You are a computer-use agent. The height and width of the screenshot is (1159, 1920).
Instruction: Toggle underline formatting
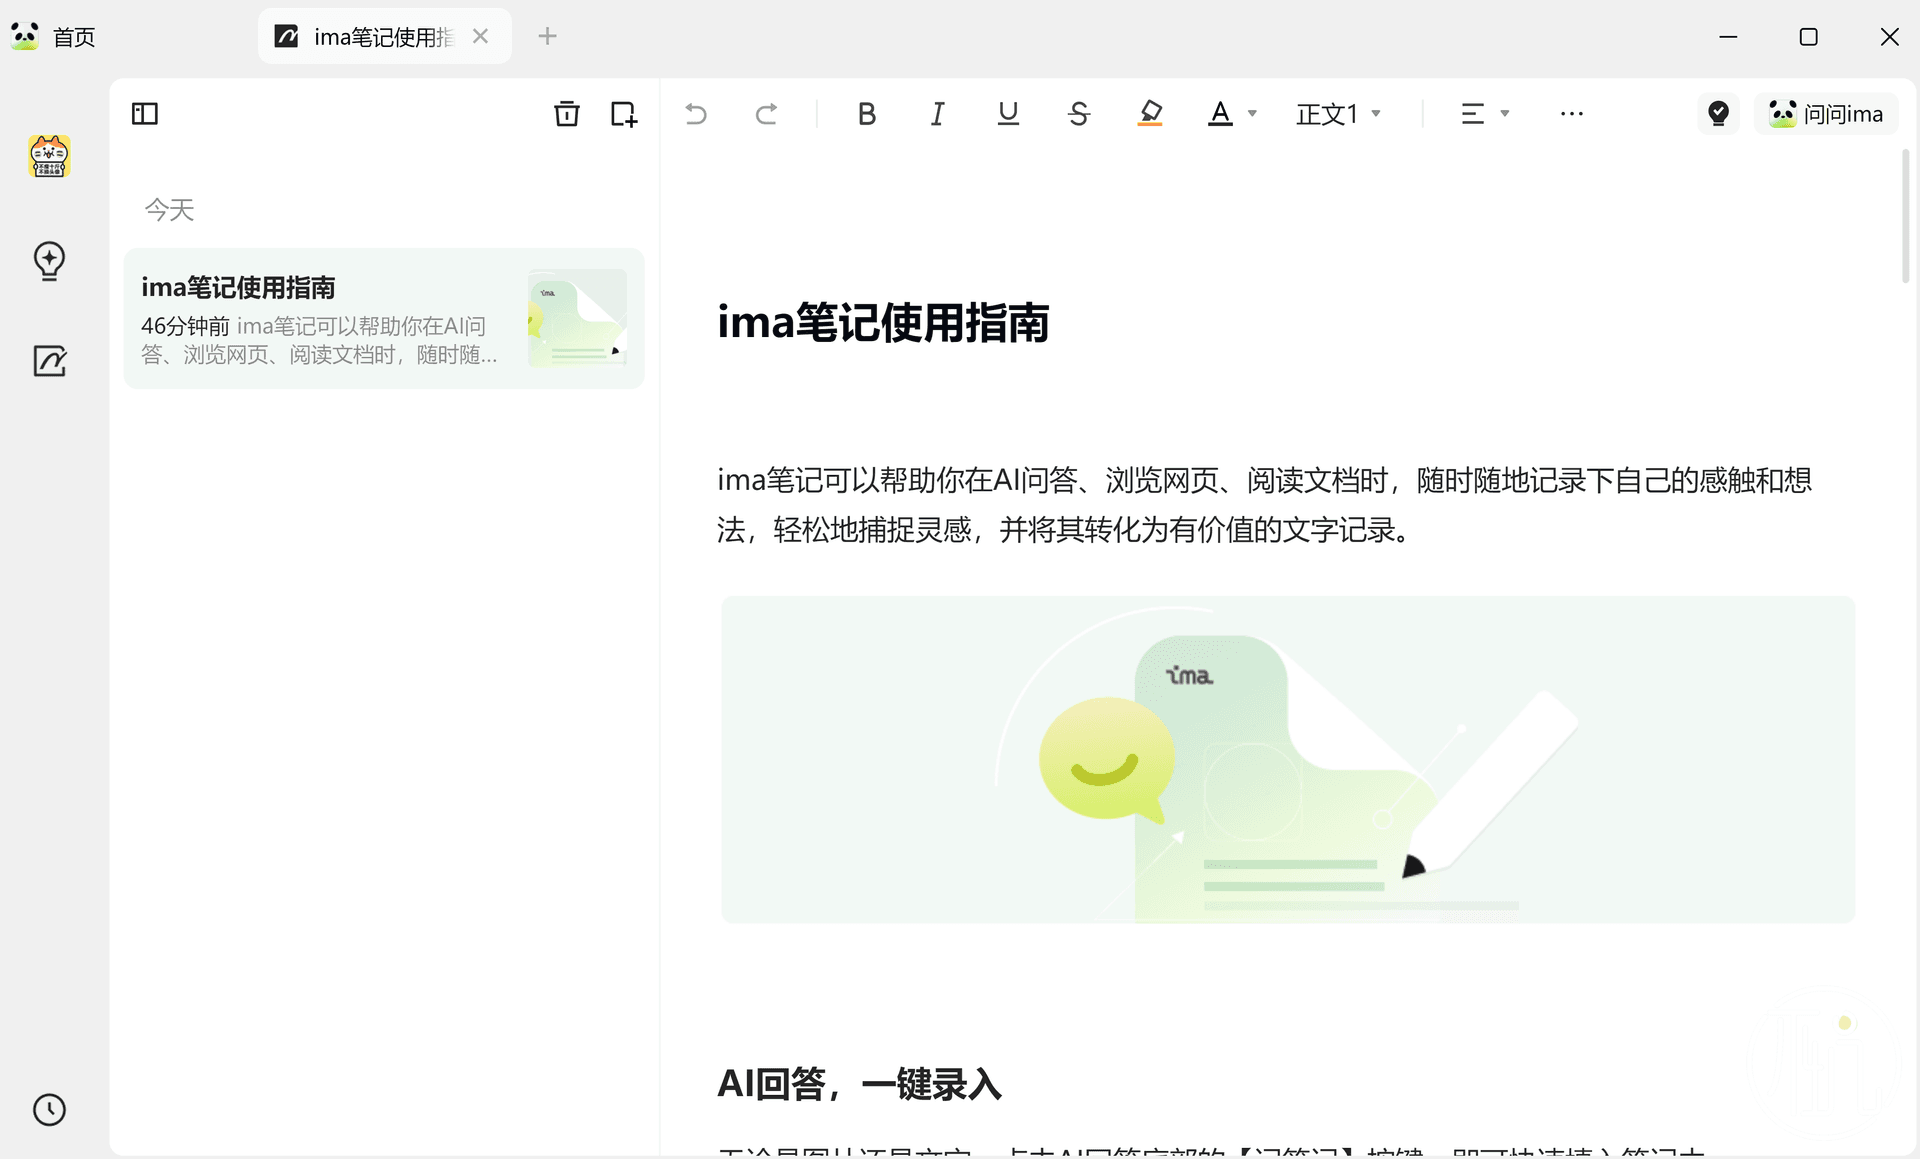[x=1008, y=114]
